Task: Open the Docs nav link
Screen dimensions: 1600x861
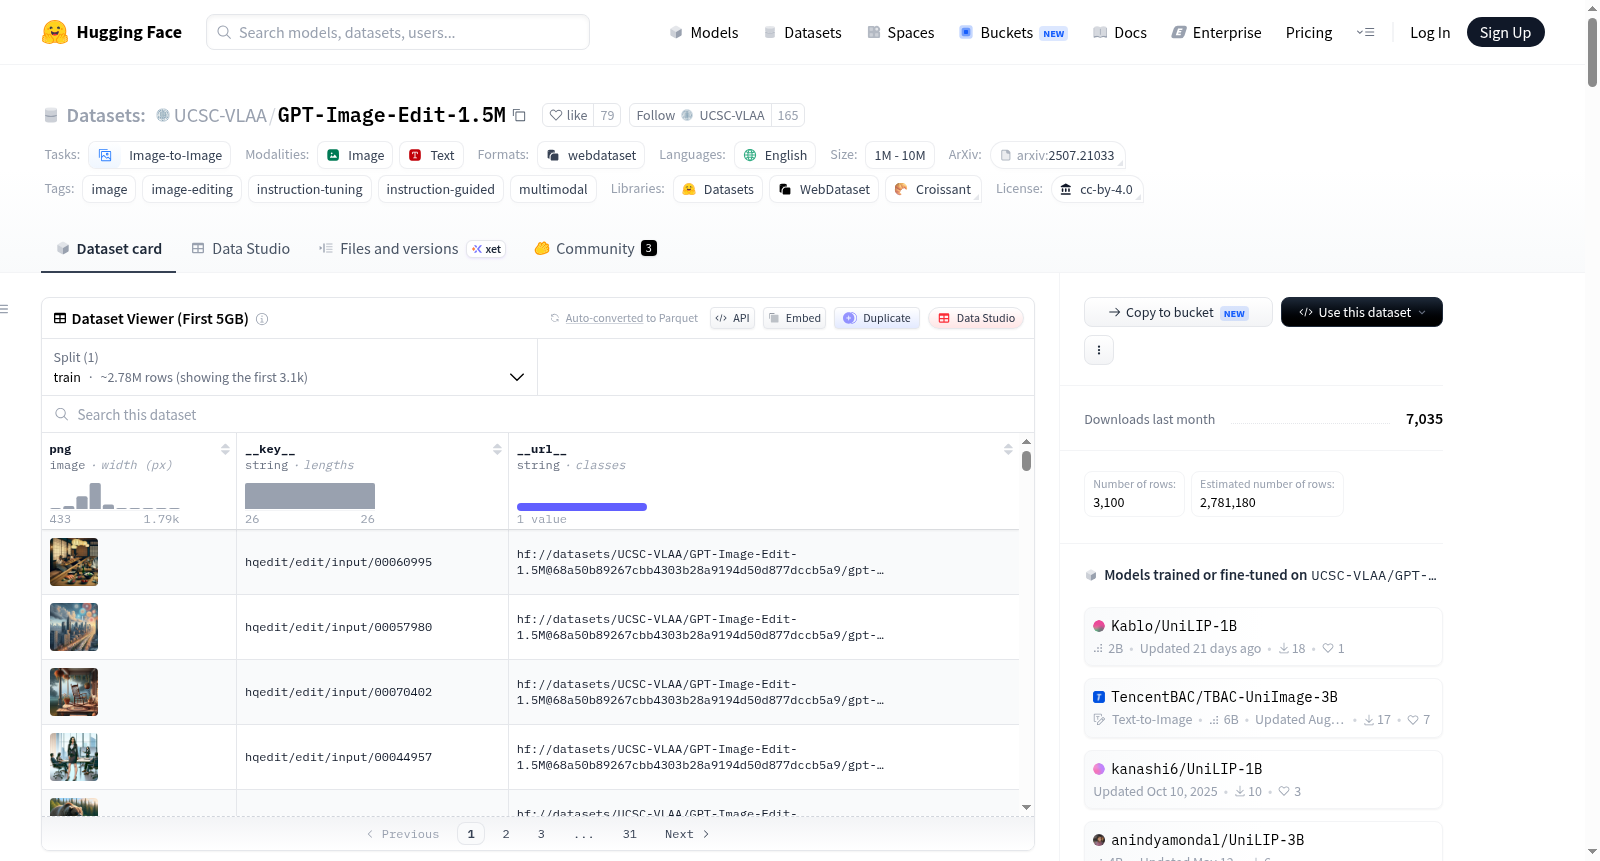Action: point(1119,32)
